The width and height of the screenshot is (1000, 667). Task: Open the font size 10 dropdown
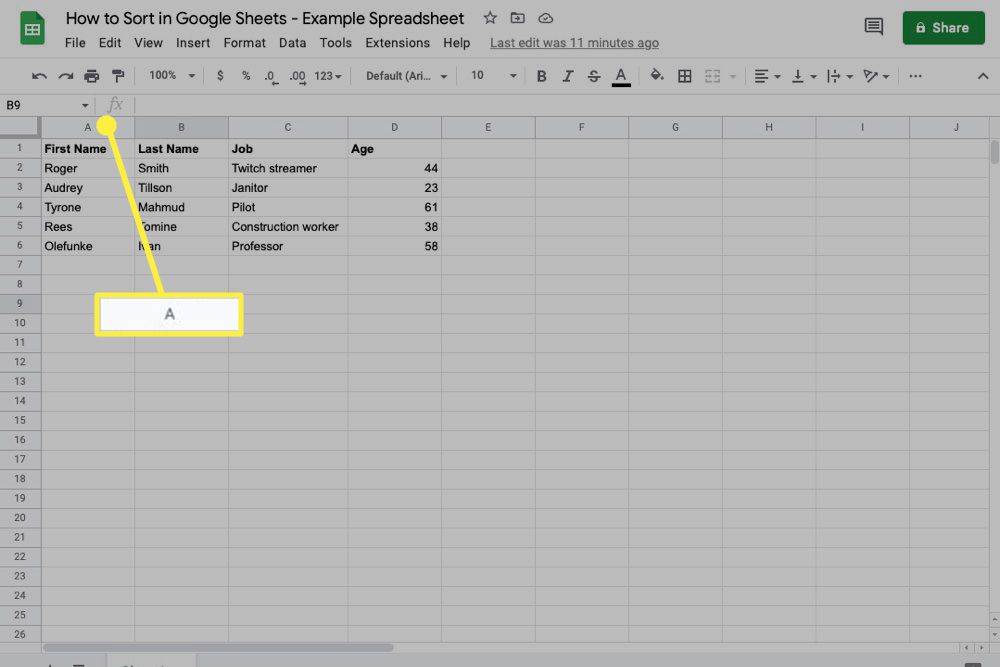(x=493, y=75)
